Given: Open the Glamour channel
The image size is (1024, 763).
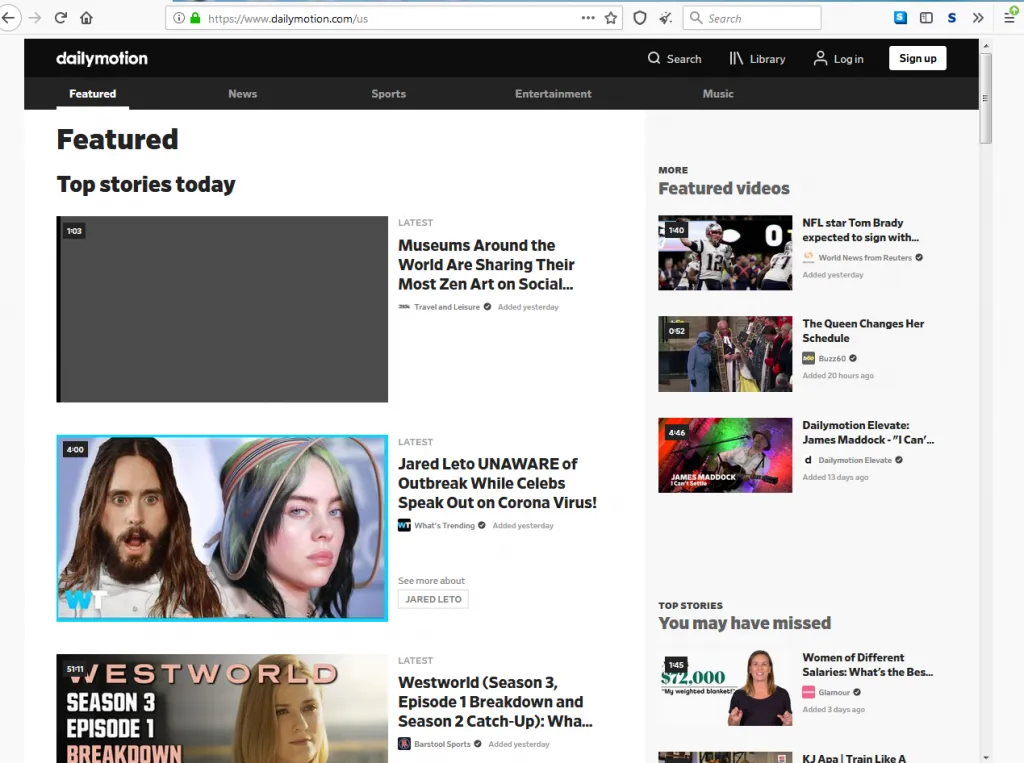Looking at the screenshot, I should (832, 692).
